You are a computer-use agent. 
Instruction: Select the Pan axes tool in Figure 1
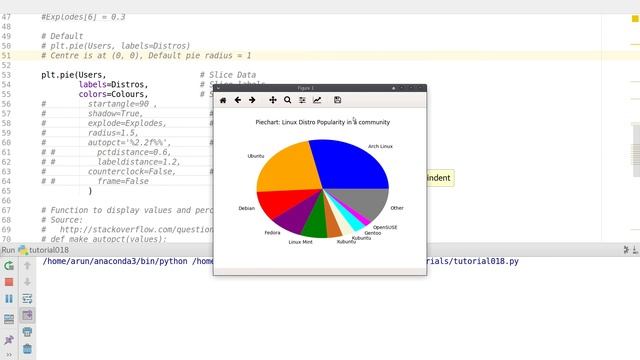pos(273,100)
